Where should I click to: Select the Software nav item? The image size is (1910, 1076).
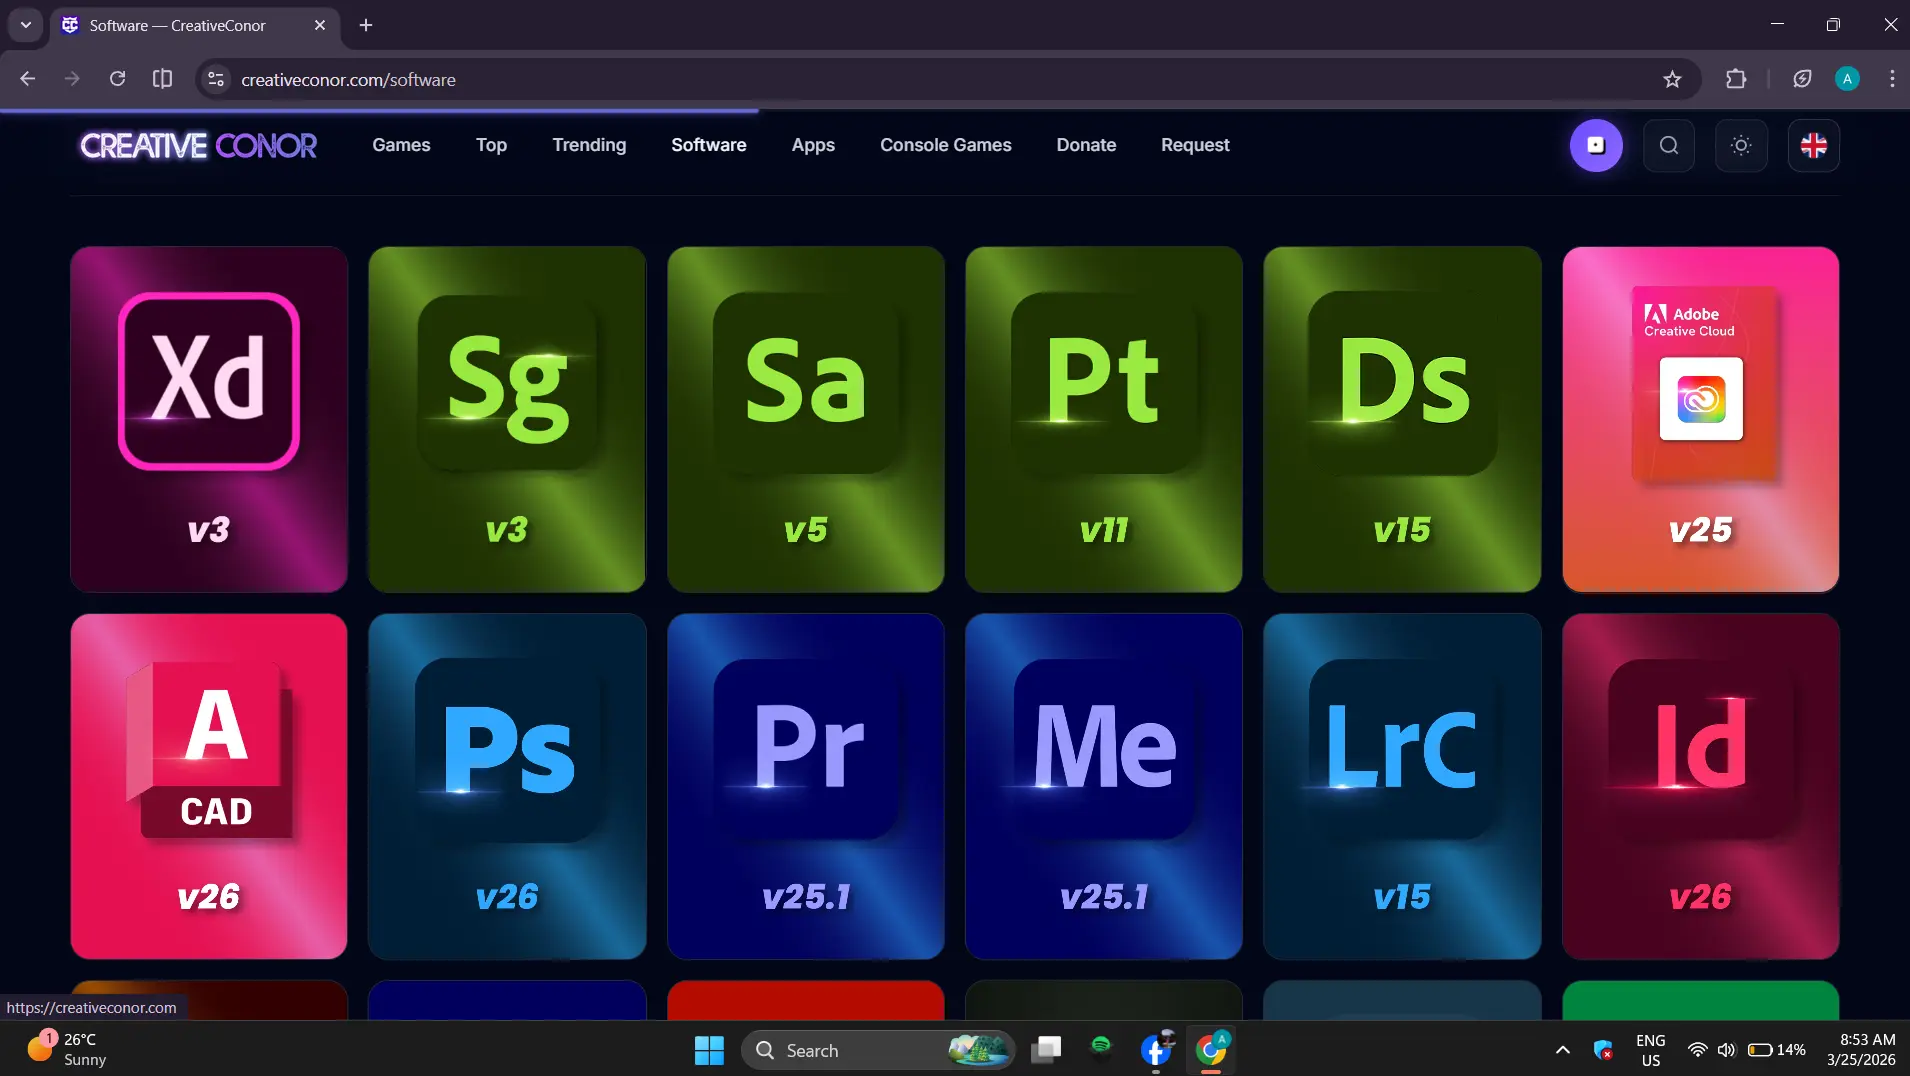click(x=709, y=145)
